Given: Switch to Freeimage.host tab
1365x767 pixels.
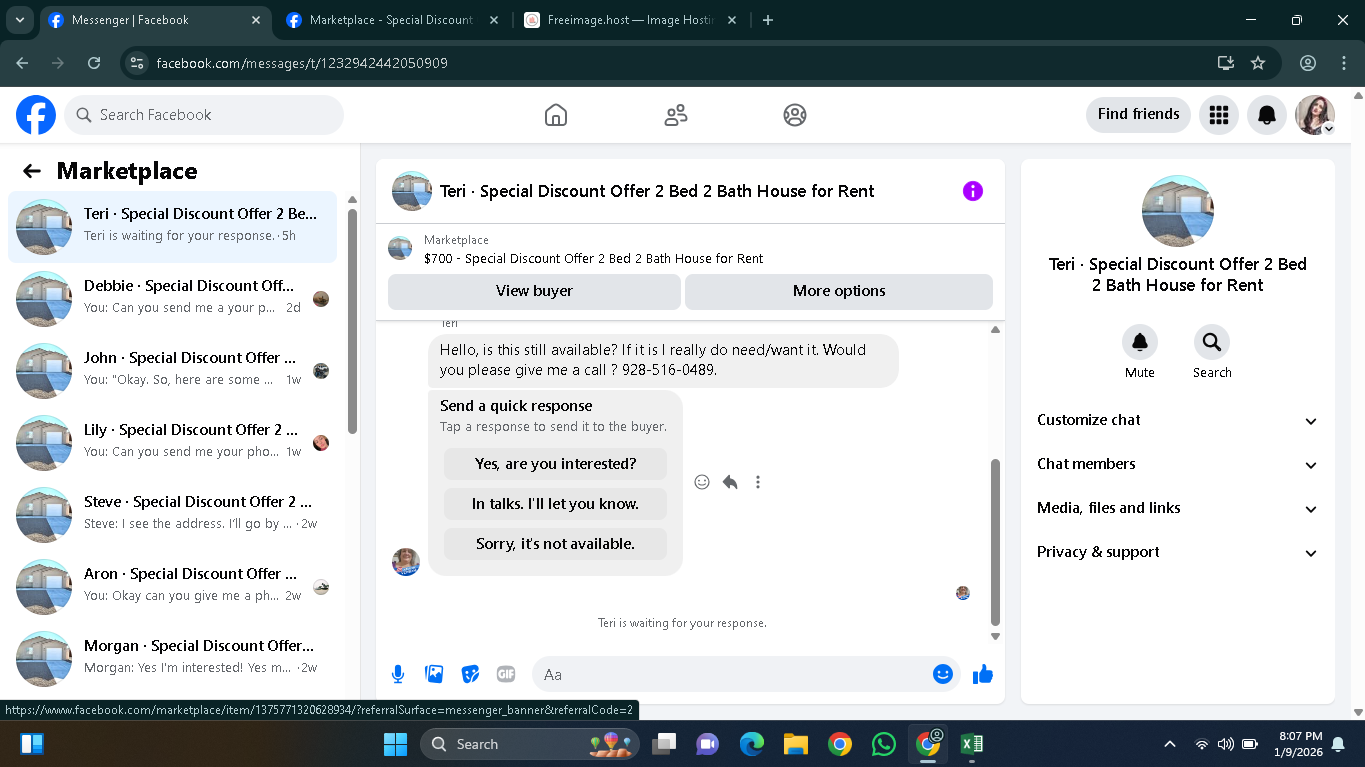Looking at the screenshot, I should tap(630, 20).
